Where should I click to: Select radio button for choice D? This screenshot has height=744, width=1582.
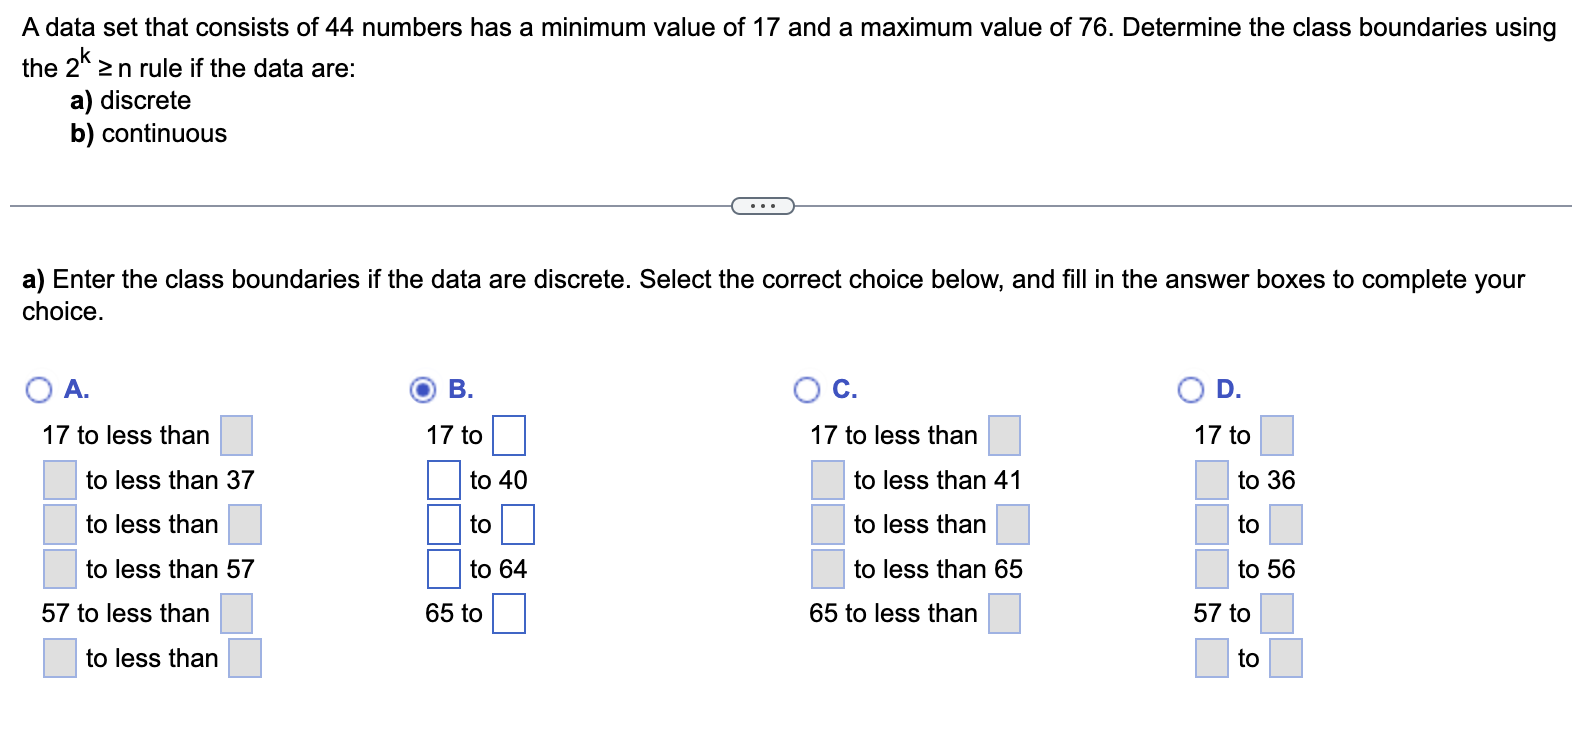point(1191,389)
